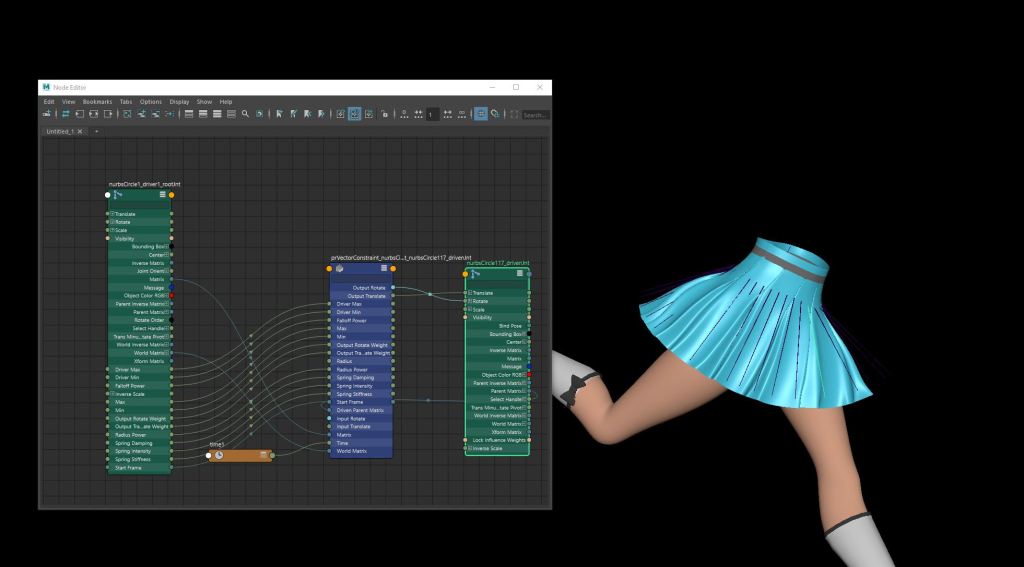The image size is (1024, 567).
Task: Open the Edit menu in Node Editor
Action: pyautogui.click(x=49, y=102)
